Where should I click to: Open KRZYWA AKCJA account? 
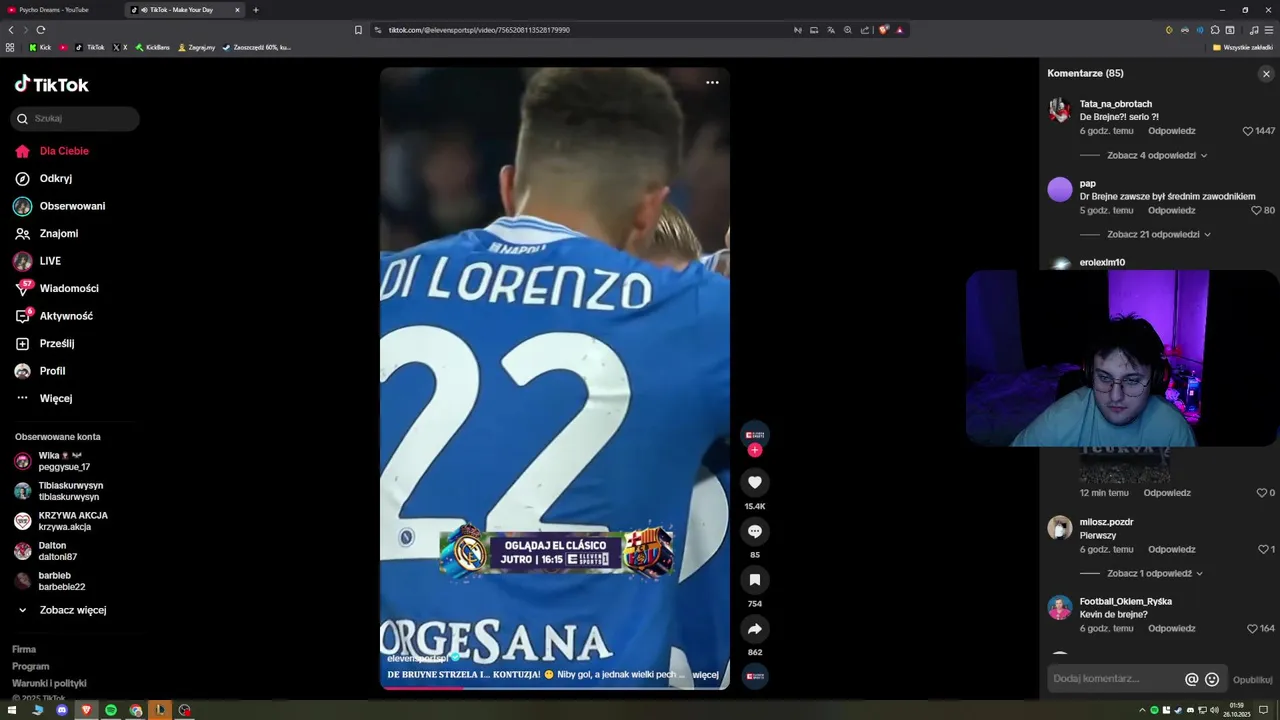click(60, 521)
